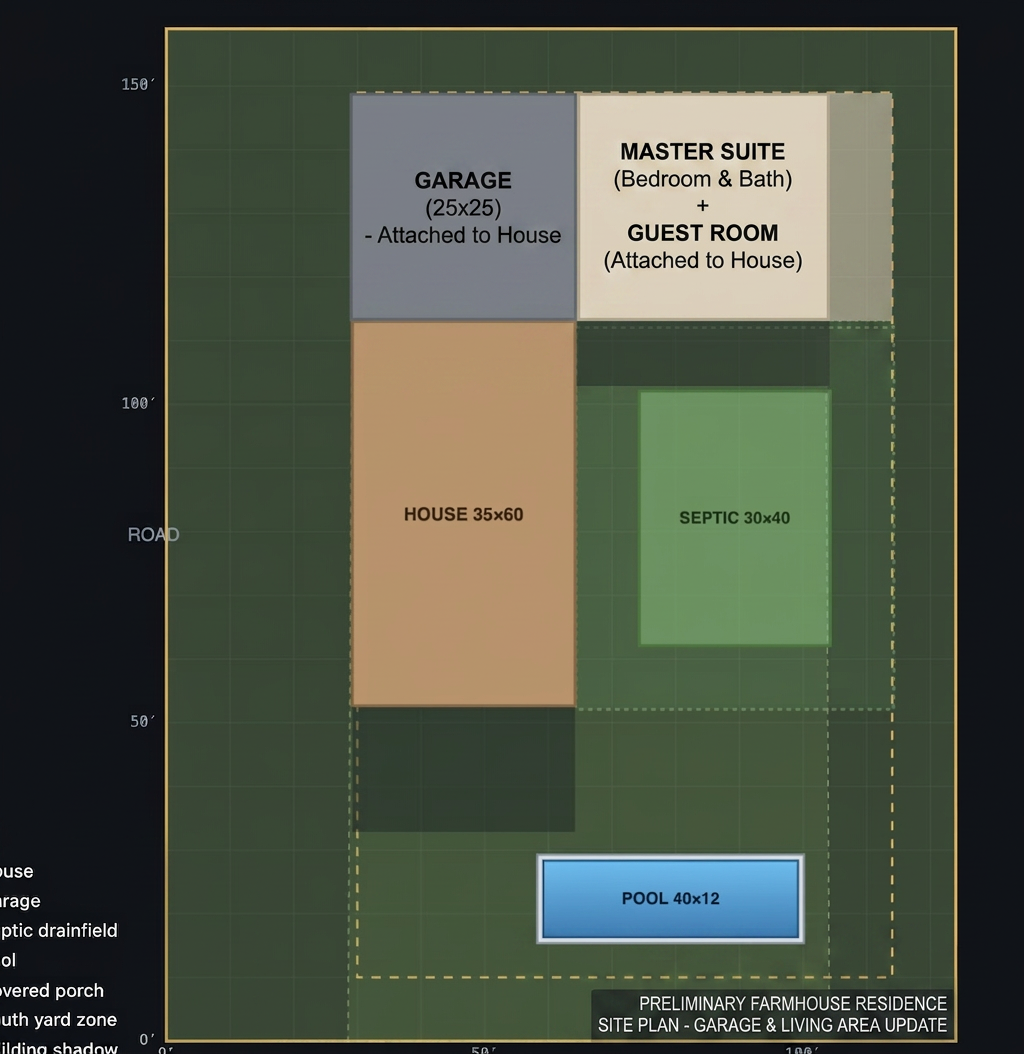Click the POOL 40x12 rectangle
The image size is (1024, 1054).
[x=670, y=899]
